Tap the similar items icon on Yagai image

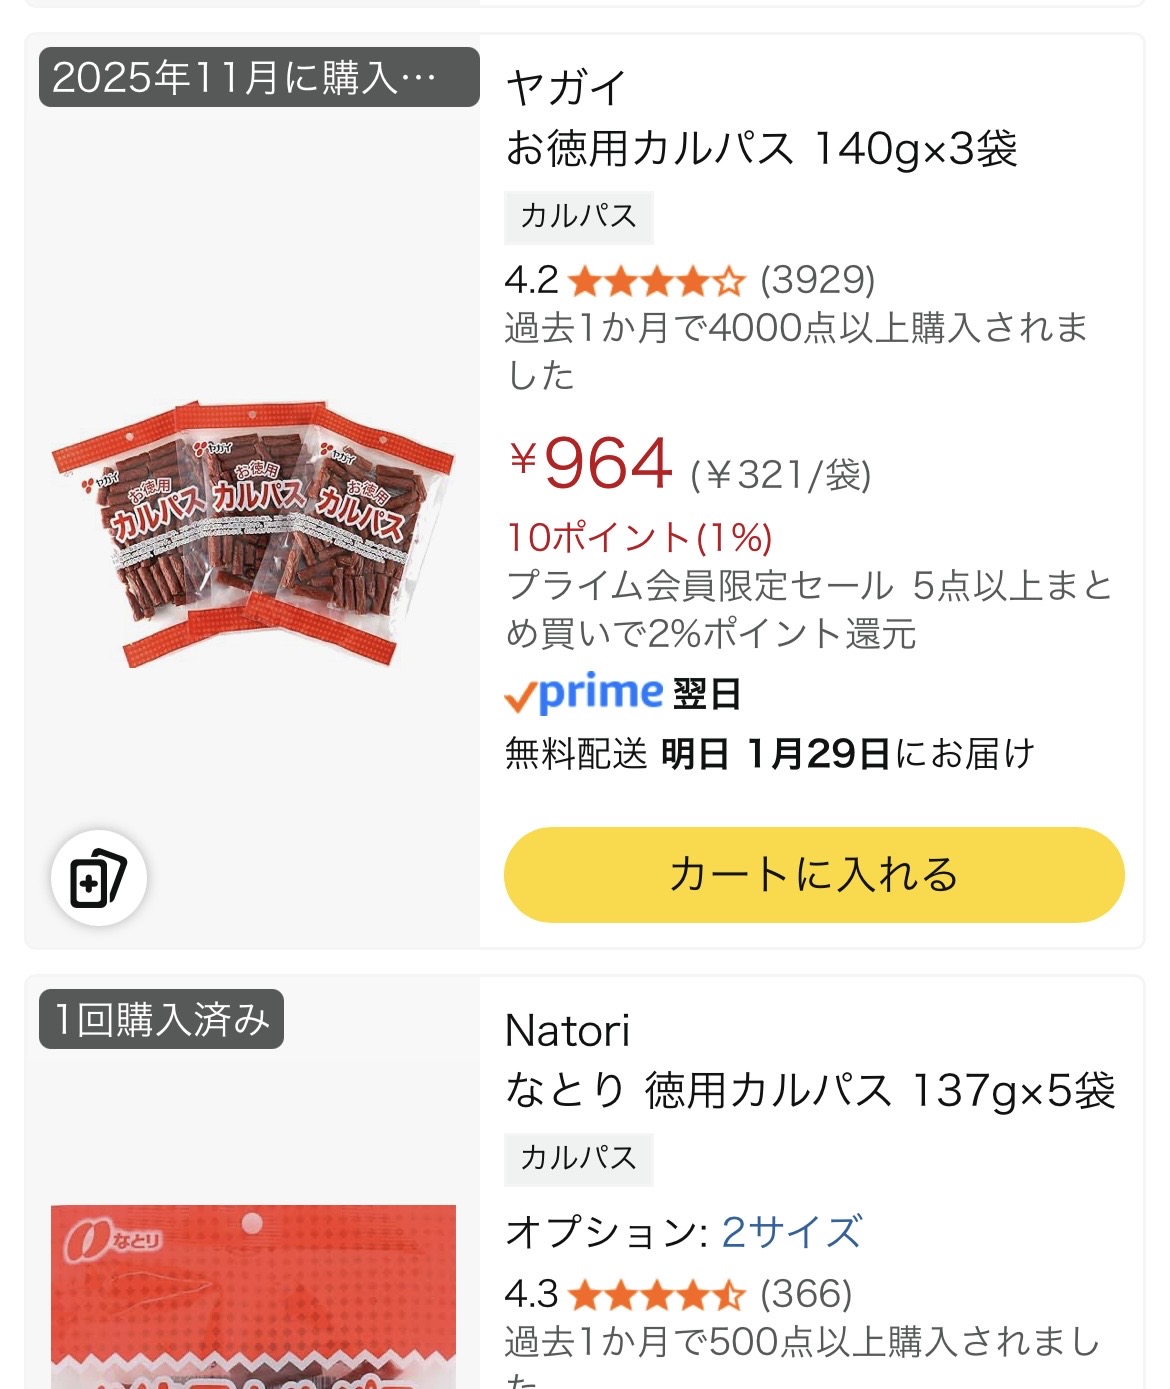[99, 878]
